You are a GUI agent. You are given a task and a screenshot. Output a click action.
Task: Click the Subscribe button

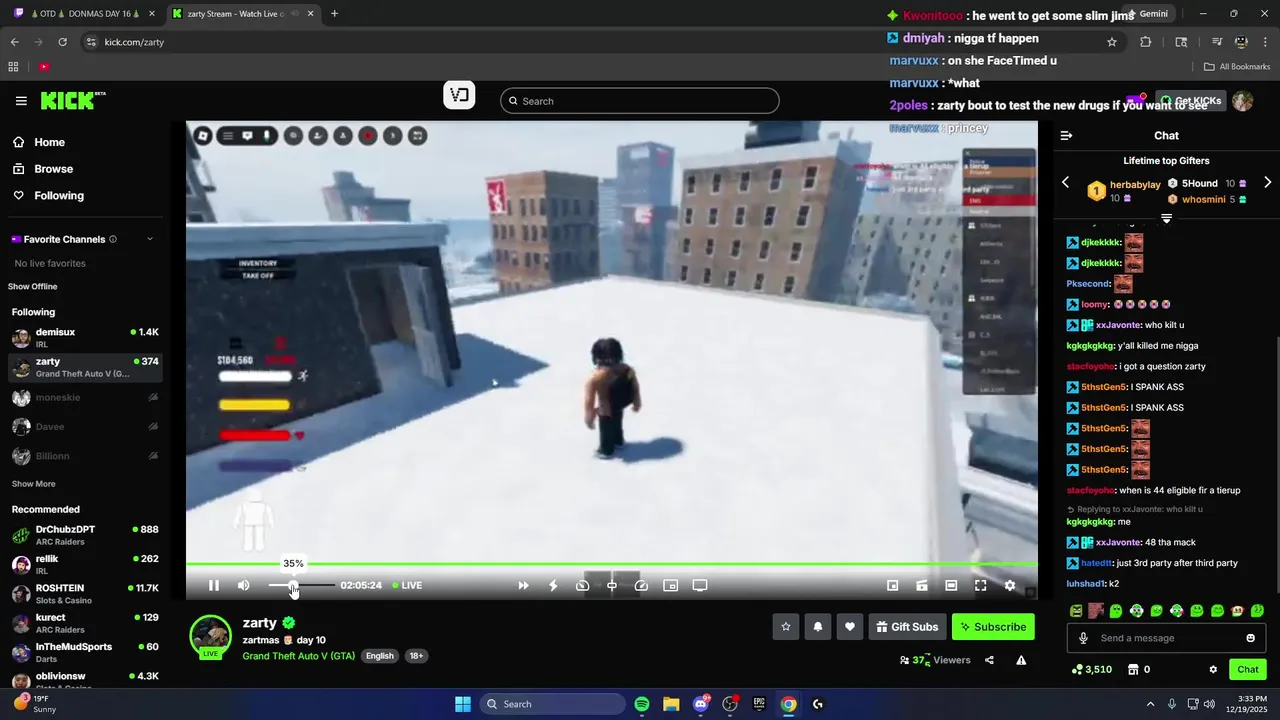pyautogui.click(x=993, y=627)
